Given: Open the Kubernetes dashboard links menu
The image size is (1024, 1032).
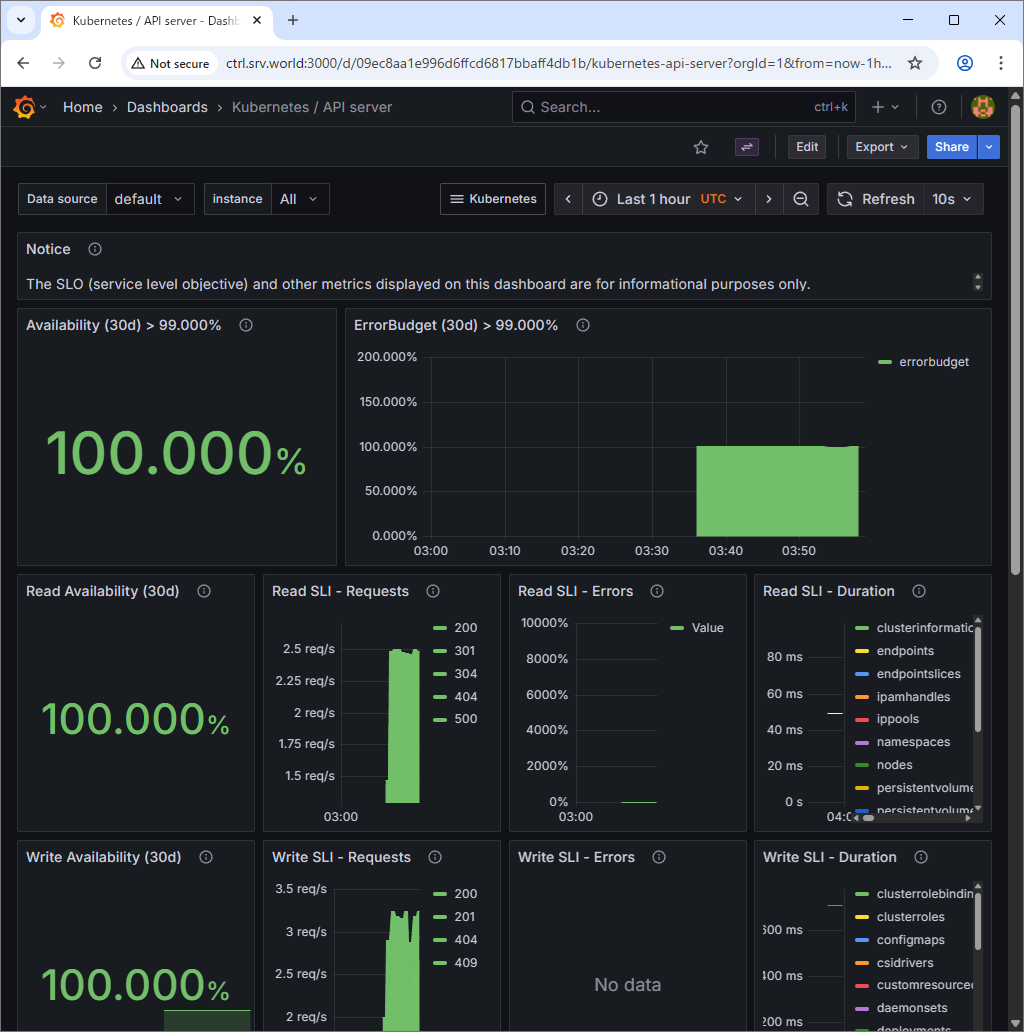Looking at the screenshot, I should [493, 199].
